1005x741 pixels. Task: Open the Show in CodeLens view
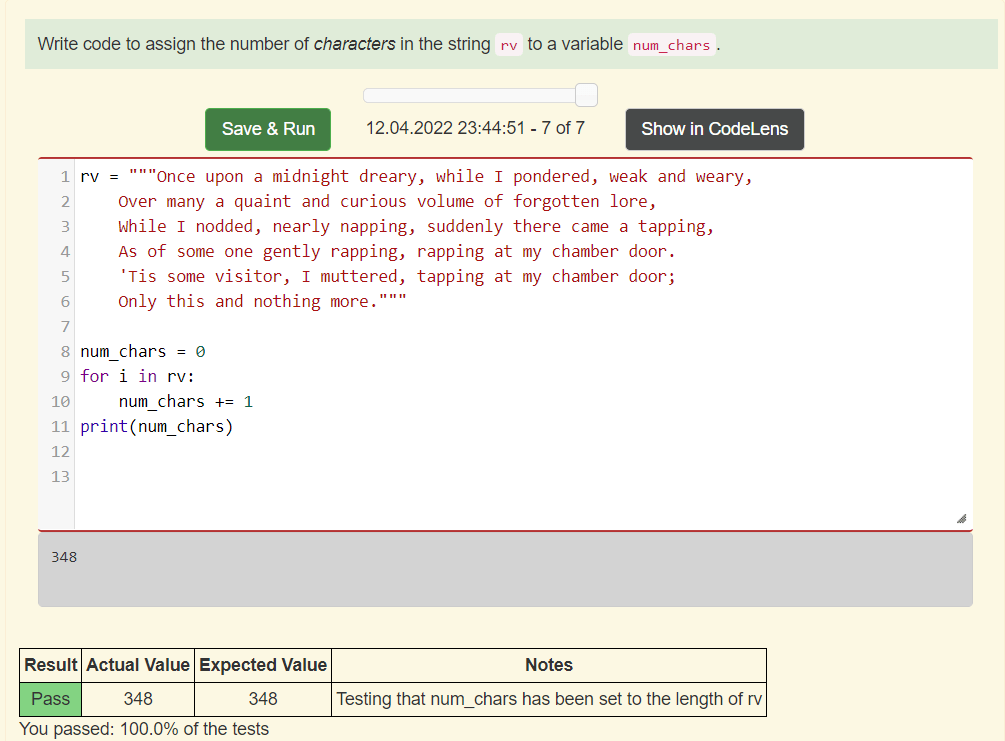[x=715, y=129]
